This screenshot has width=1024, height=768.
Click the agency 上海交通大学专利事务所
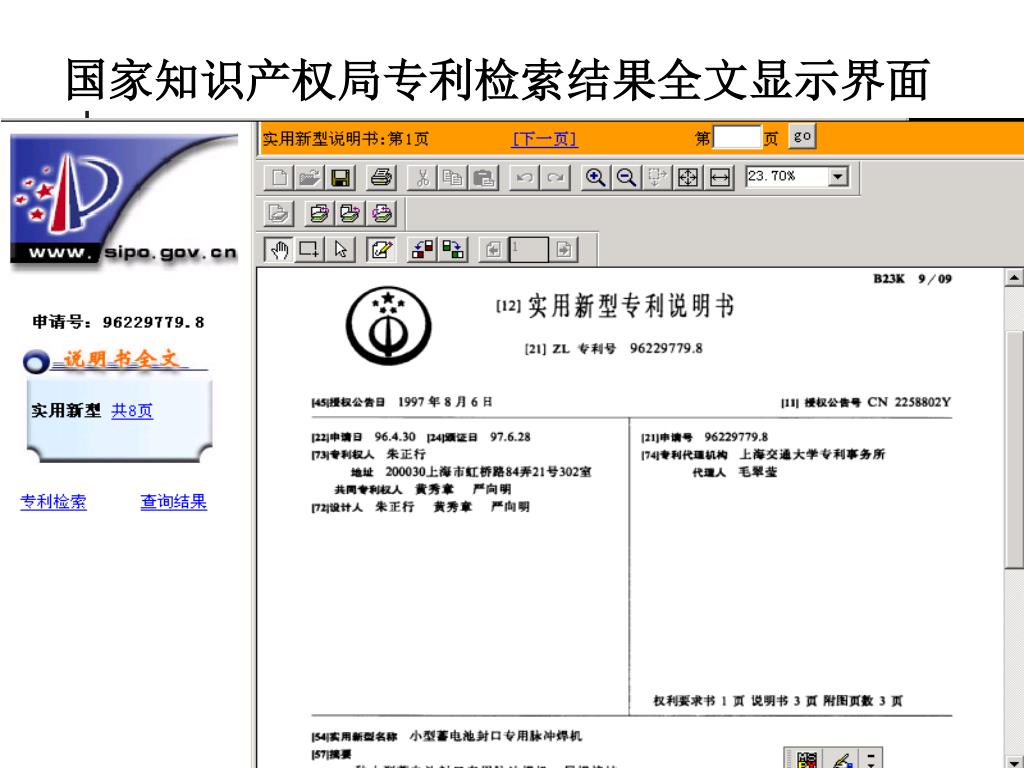click(x=812, y=454)
